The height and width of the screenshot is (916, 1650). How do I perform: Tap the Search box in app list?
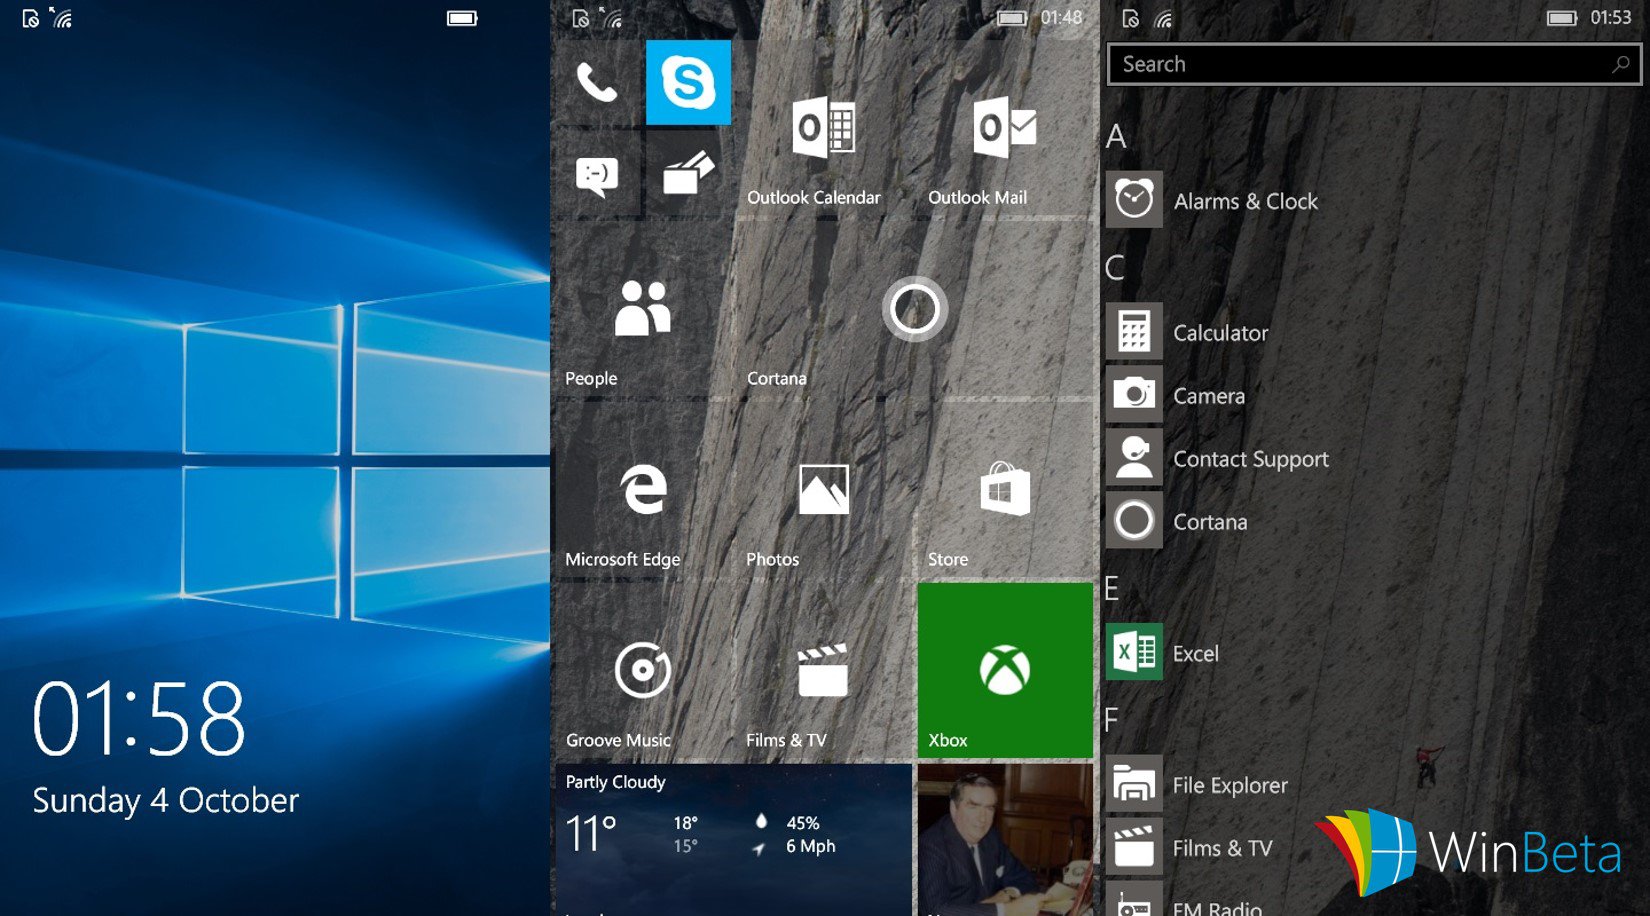[x=1373, y=64]
